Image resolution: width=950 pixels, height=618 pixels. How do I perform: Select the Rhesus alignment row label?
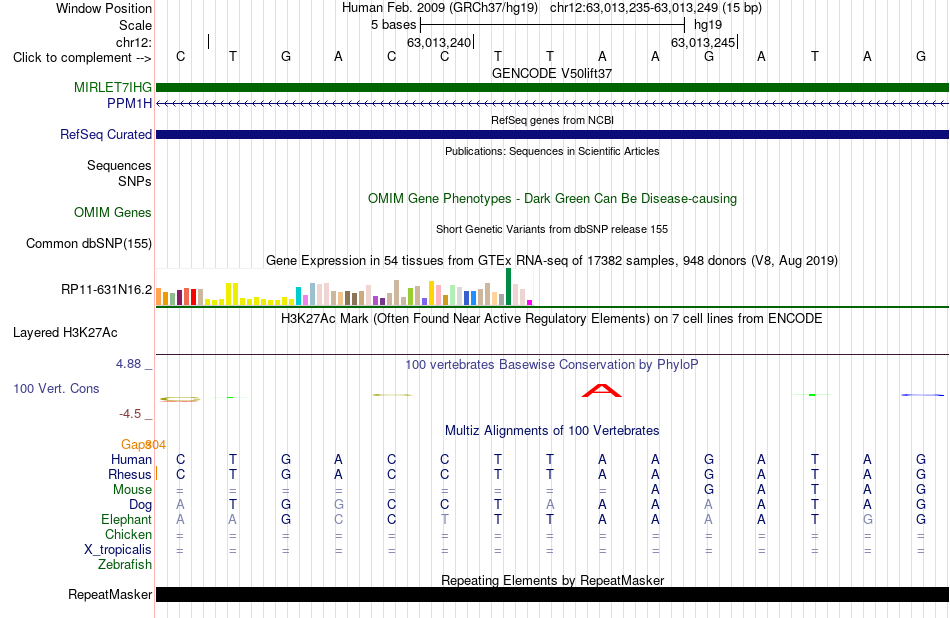[x=130, y=474]
